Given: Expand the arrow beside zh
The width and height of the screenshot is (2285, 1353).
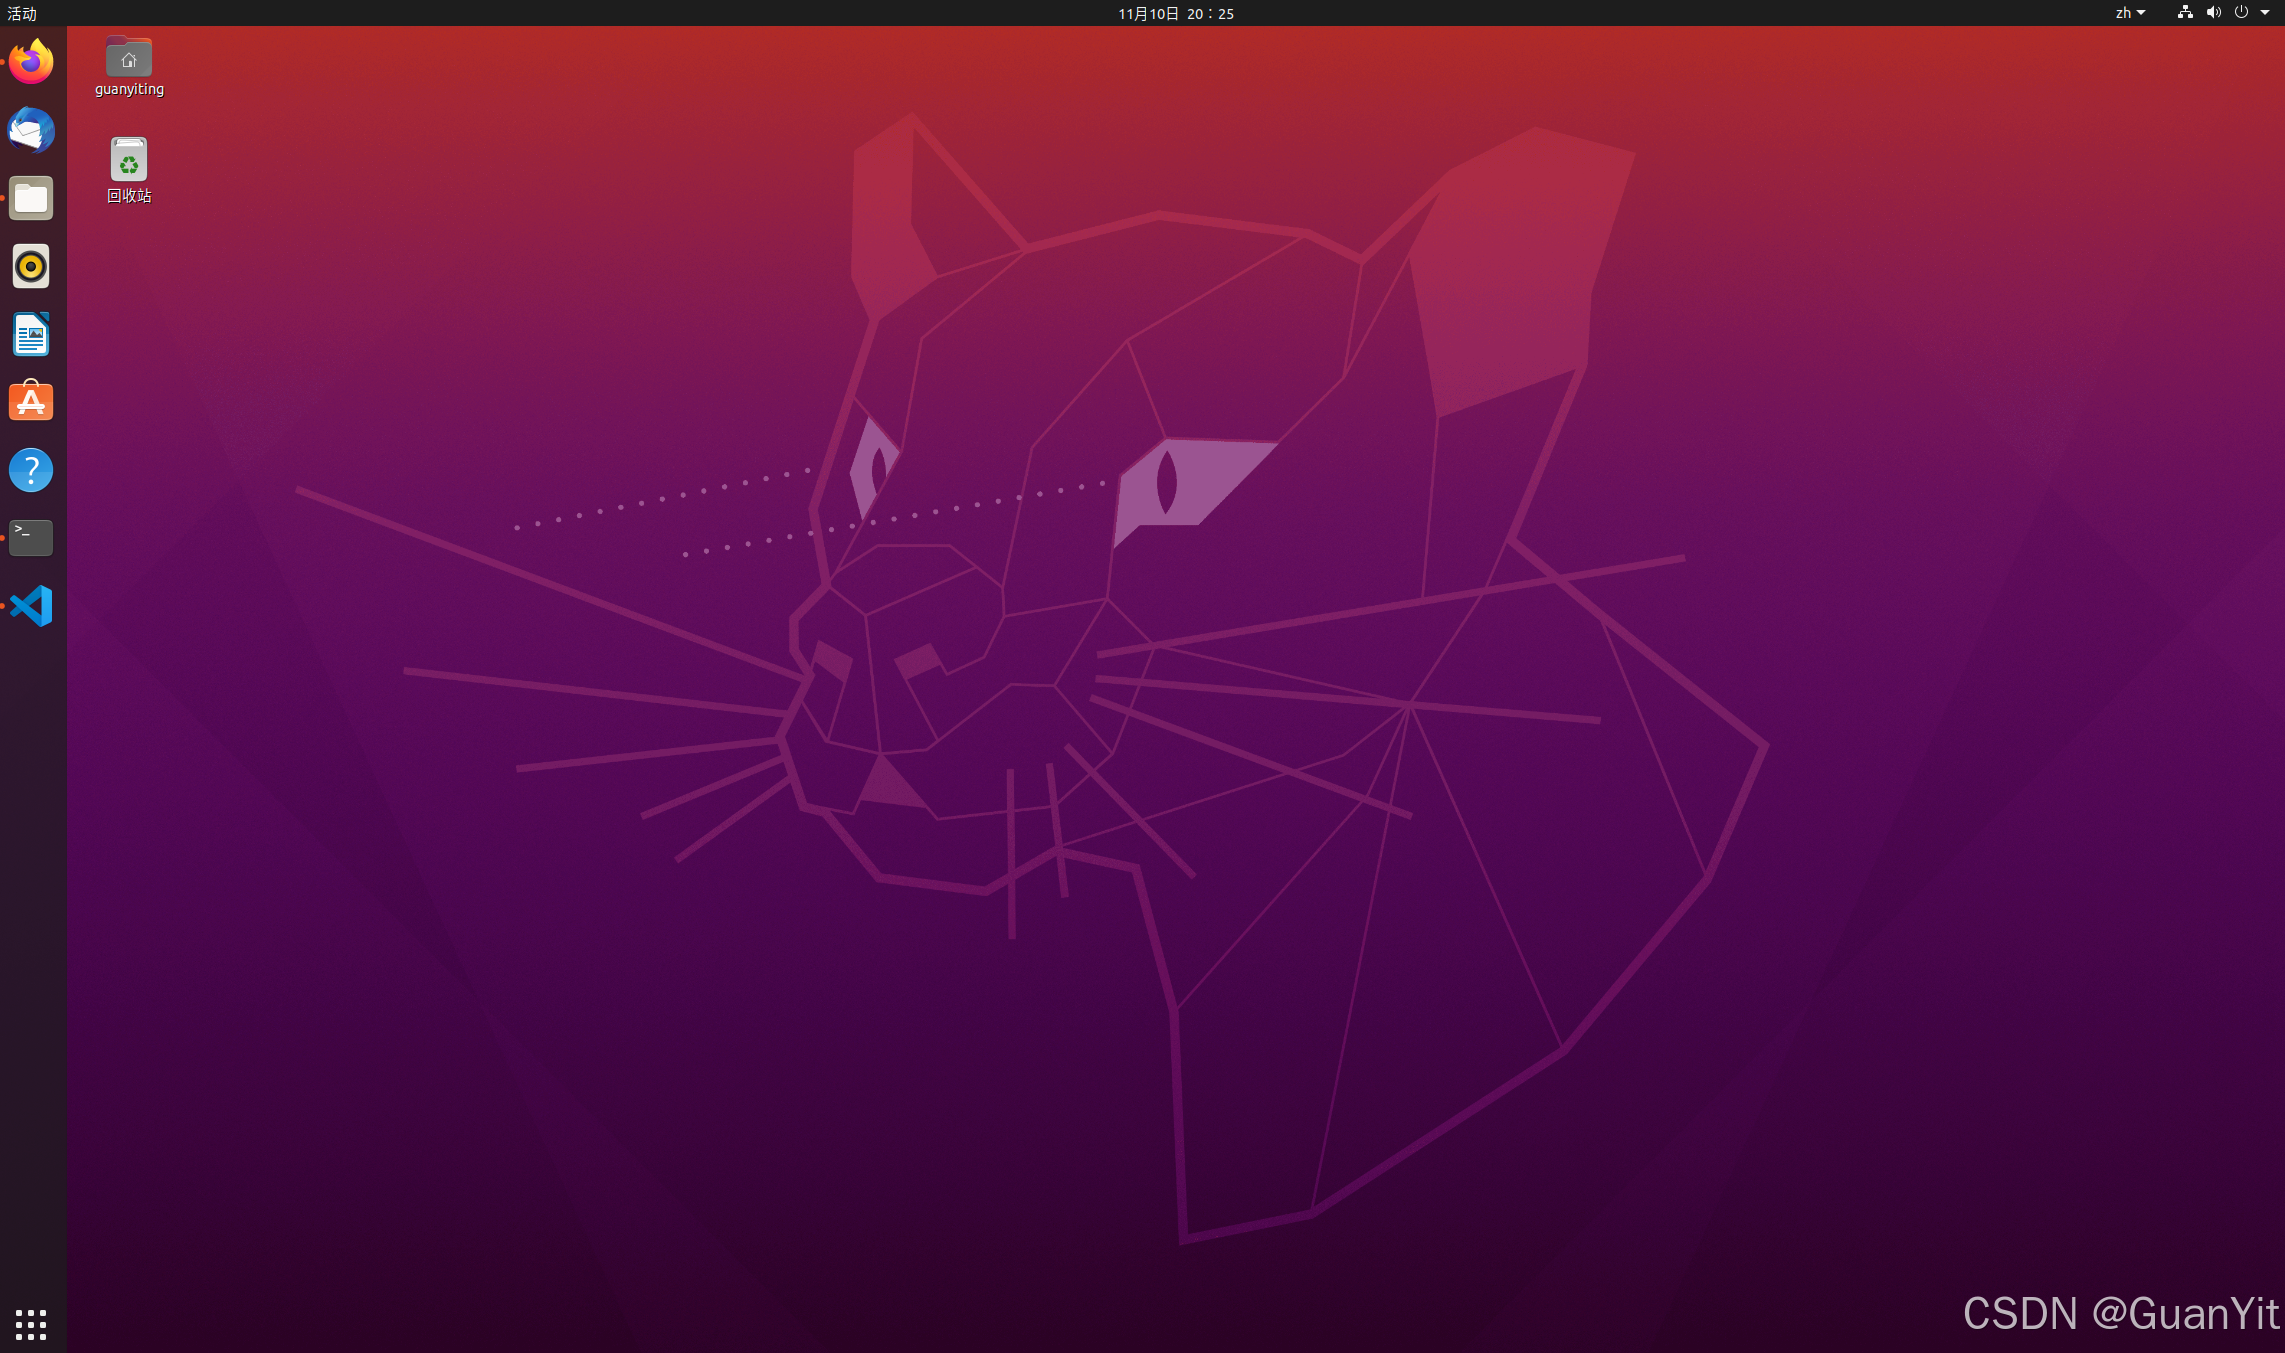Looking at the screenshot, I should tap(2141, 13).
